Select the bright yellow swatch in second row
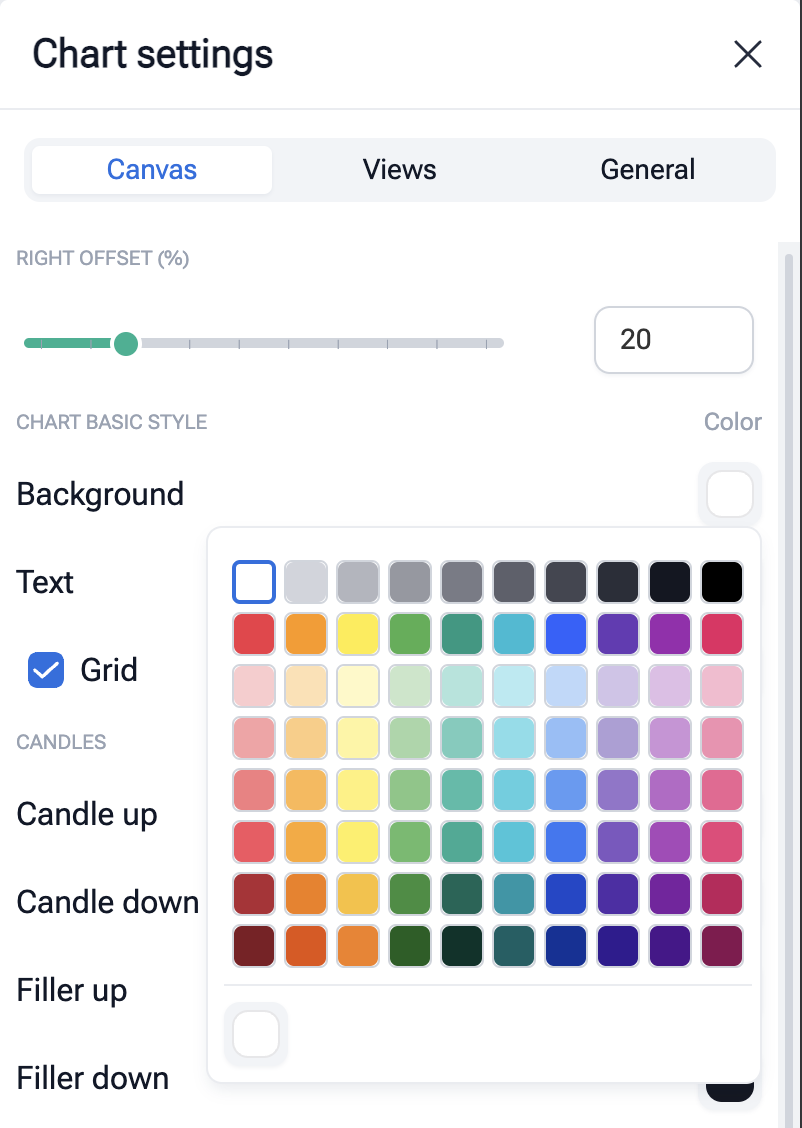 tap(358, 633)
